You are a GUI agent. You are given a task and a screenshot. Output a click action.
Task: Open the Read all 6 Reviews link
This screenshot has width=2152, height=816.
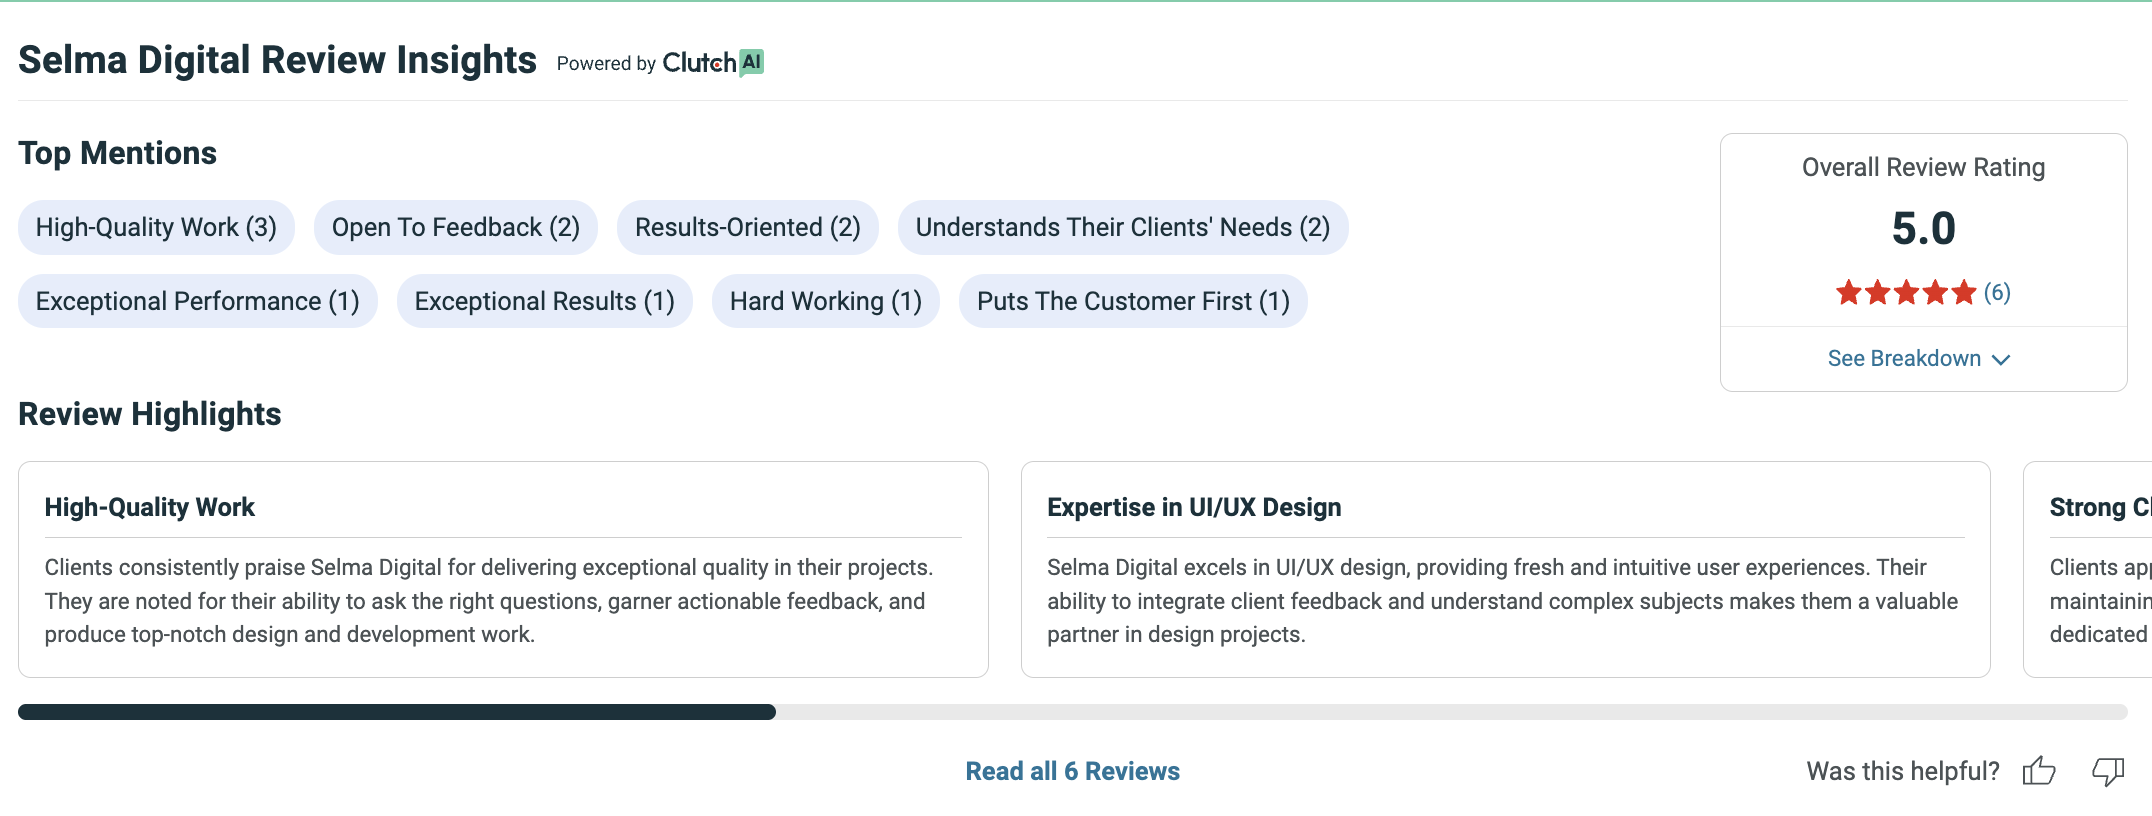pyautogui.click(x=1072, y=771)
